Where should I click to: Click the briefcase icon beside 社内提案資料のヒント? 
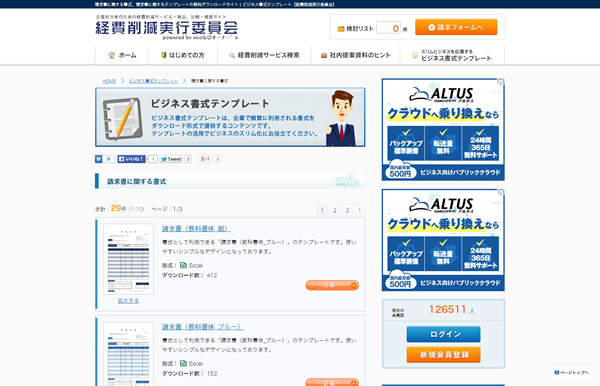324,55
